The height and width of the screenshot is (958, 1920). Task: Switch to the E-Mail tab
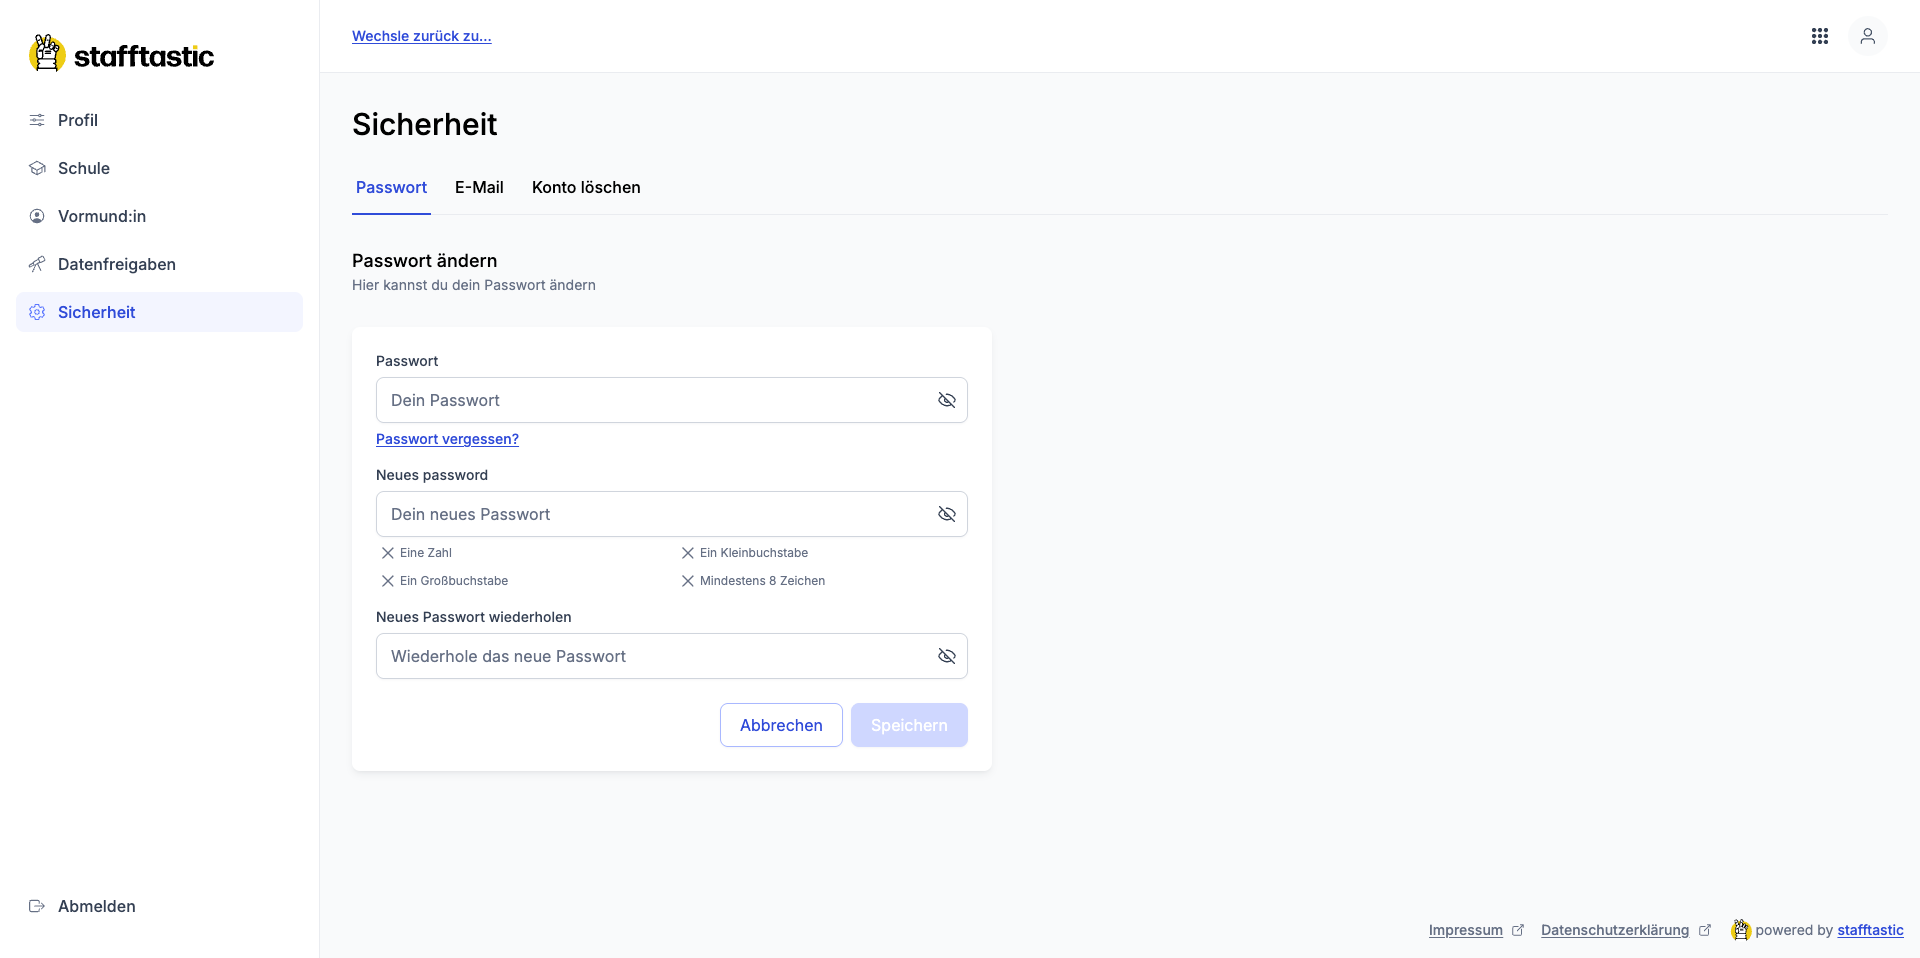(478, 187)
